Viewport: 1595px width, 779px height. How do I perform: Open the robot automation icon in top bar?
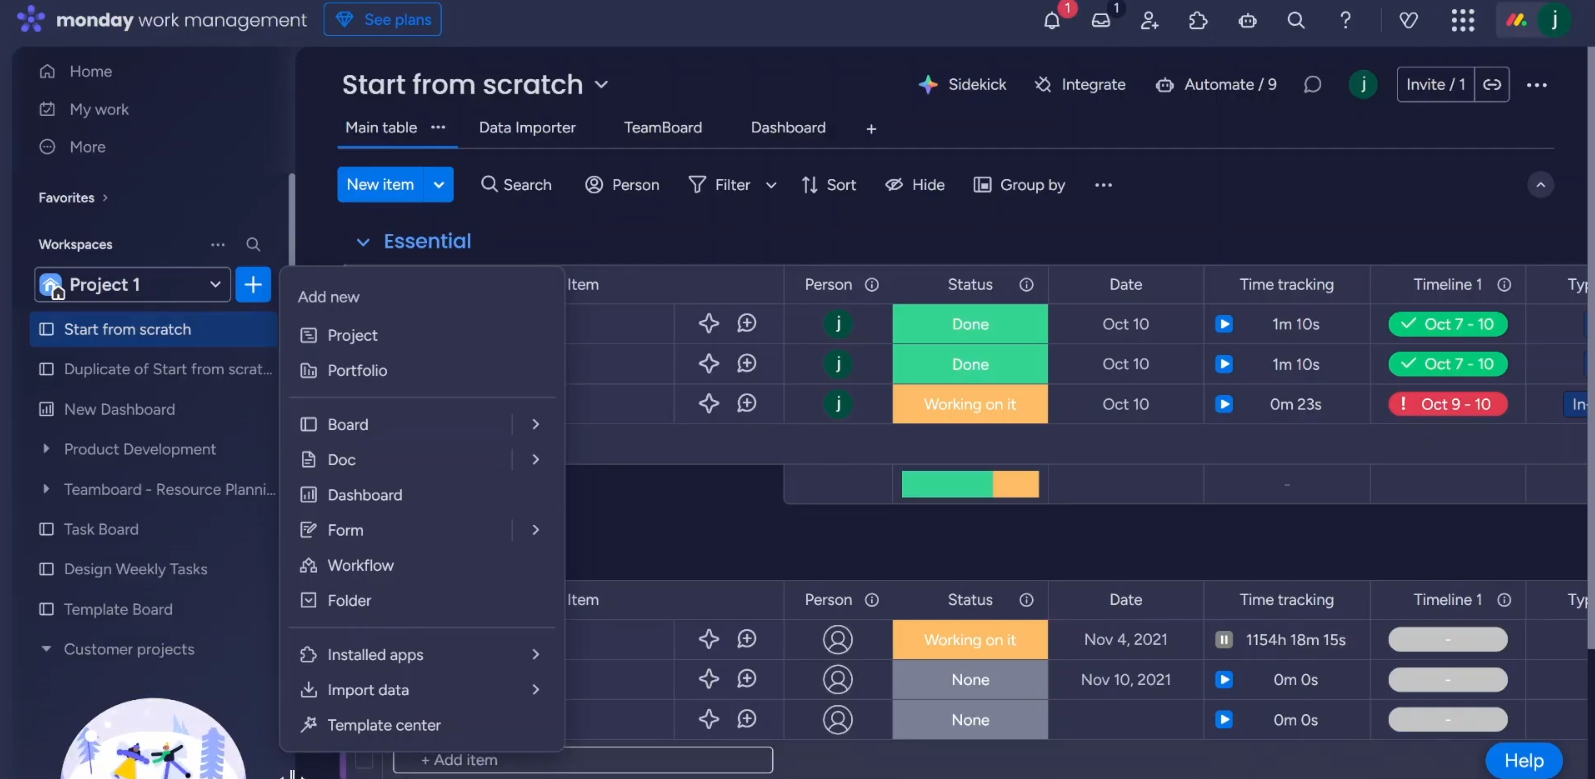pos(1247,20)
